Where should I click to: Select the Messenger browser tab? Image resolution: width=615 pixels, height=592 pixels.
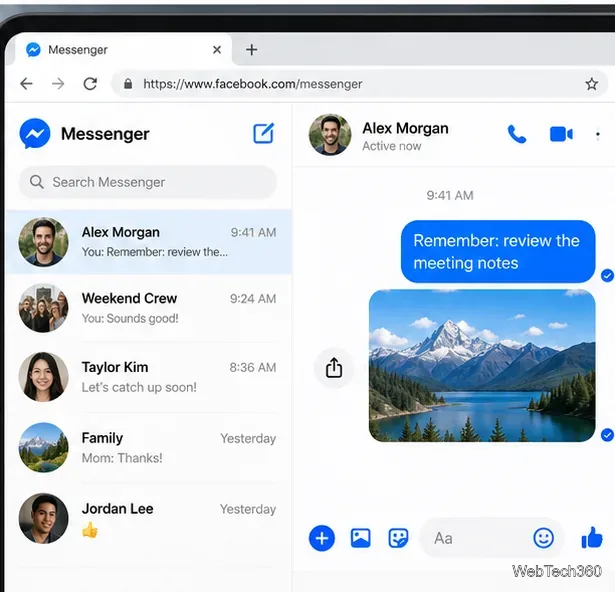click(123, 50)
